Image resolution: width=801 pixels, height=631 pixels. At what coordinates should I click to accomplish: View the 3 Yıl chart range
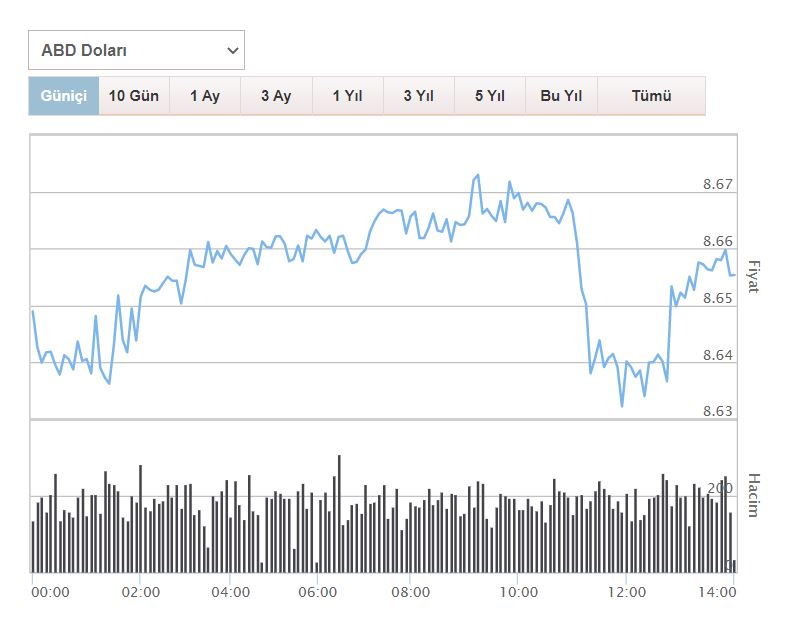click(x=418, y=96)
